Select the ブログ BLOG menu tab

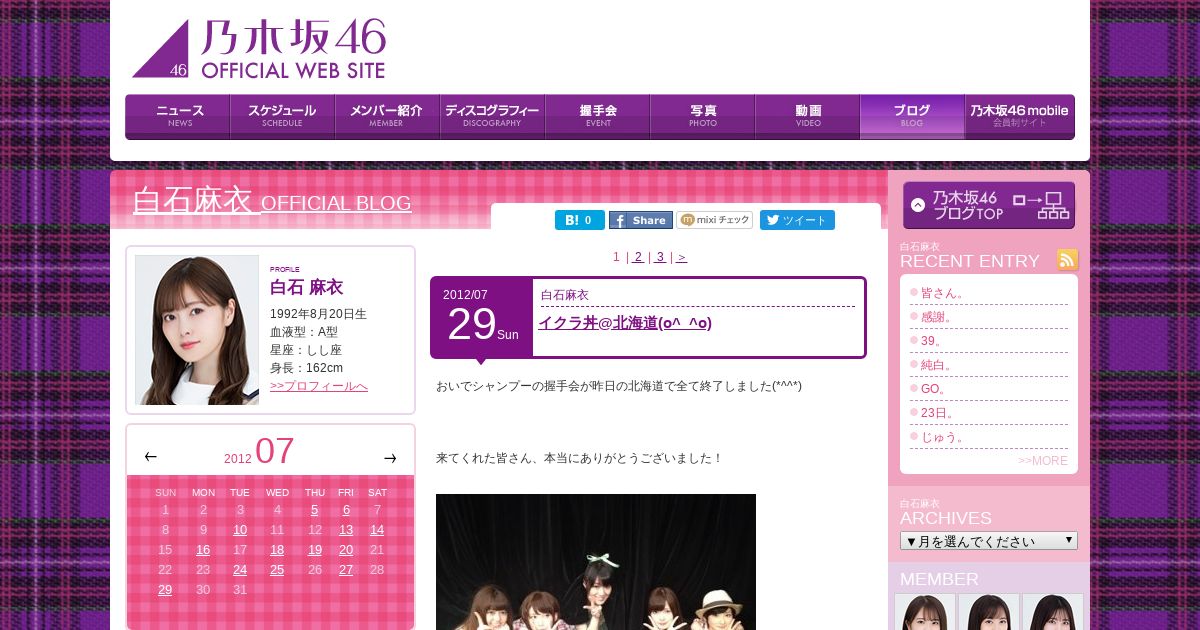(913, 117)
